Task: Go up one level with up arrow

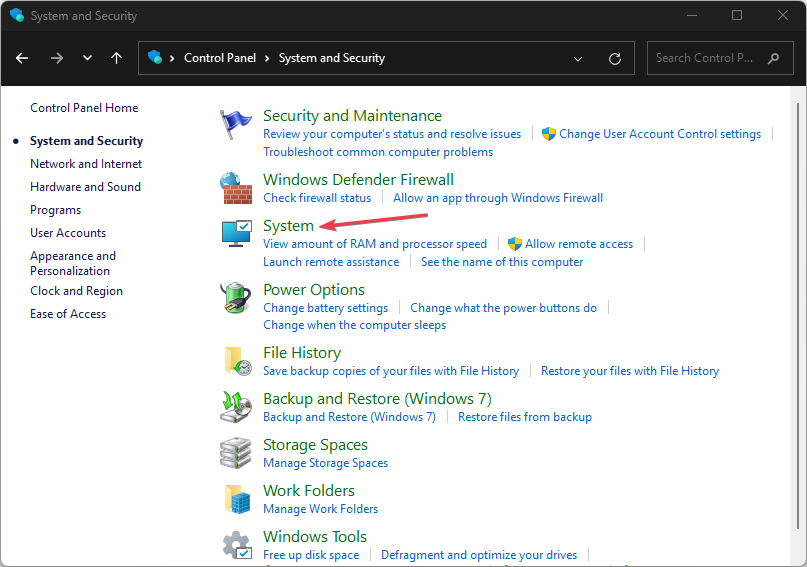Action: click(117, 58)
